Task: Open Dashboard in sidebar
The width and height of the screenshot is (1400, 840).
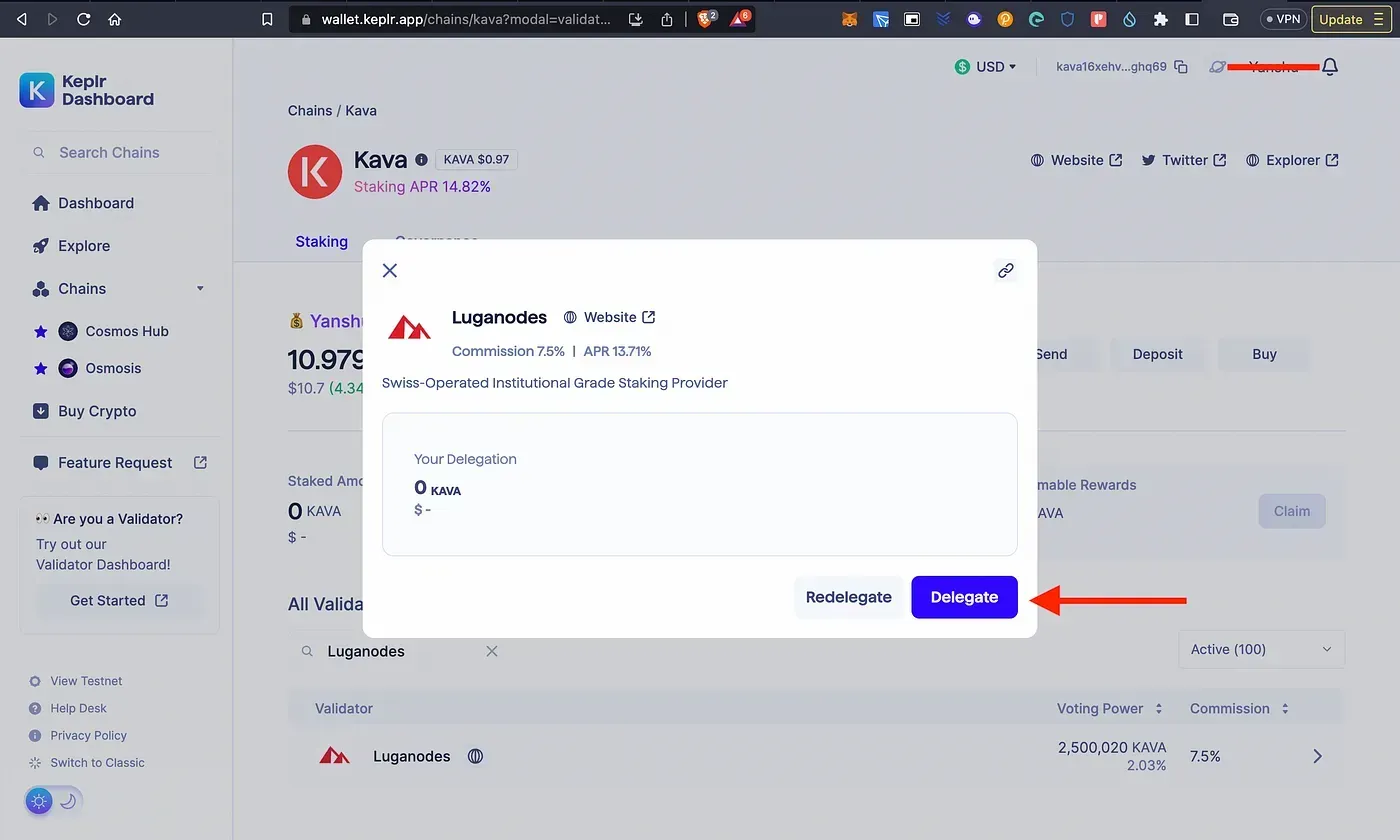Action: (83, 203)
